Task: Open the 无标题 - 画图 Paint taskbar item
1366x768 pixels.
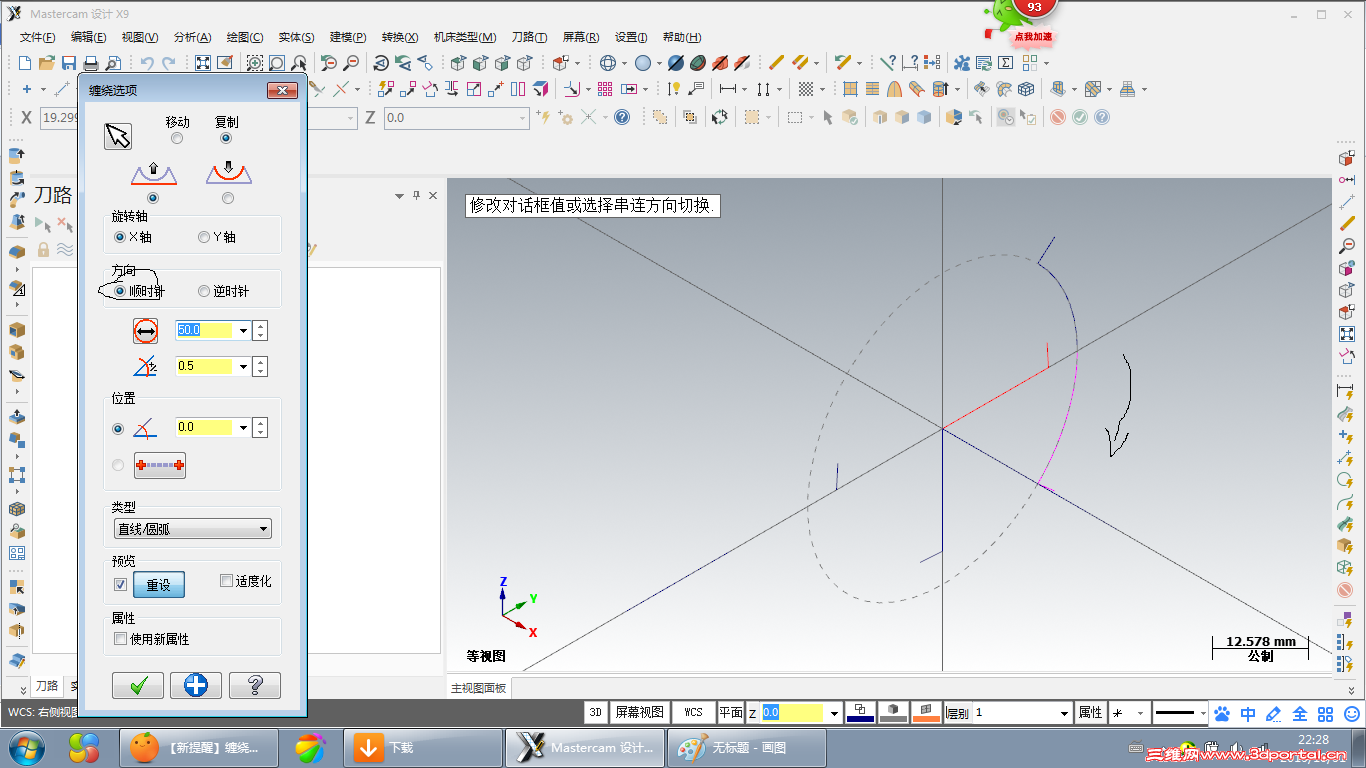Action: tap(747, 747)
